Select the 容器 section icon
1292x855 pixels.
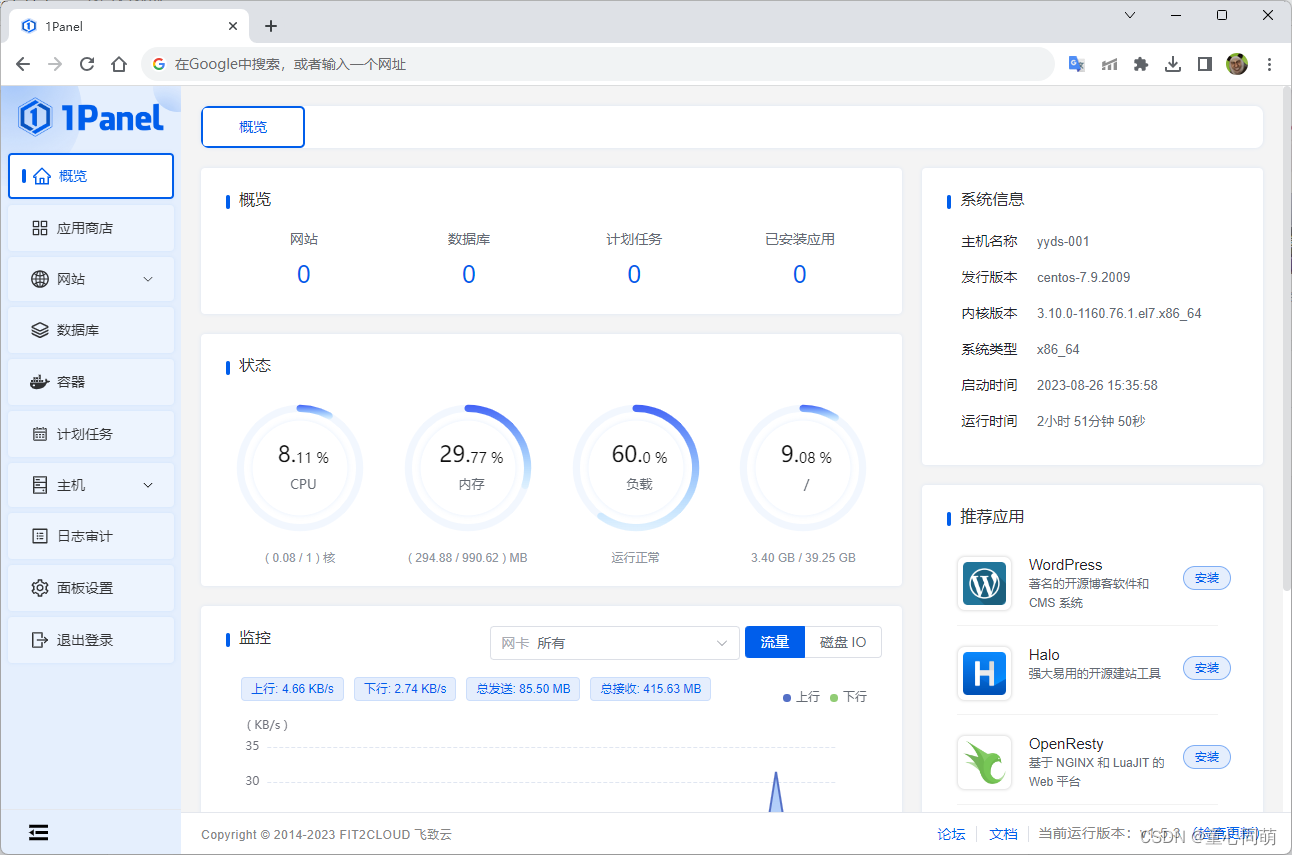[x=40, y=382]
